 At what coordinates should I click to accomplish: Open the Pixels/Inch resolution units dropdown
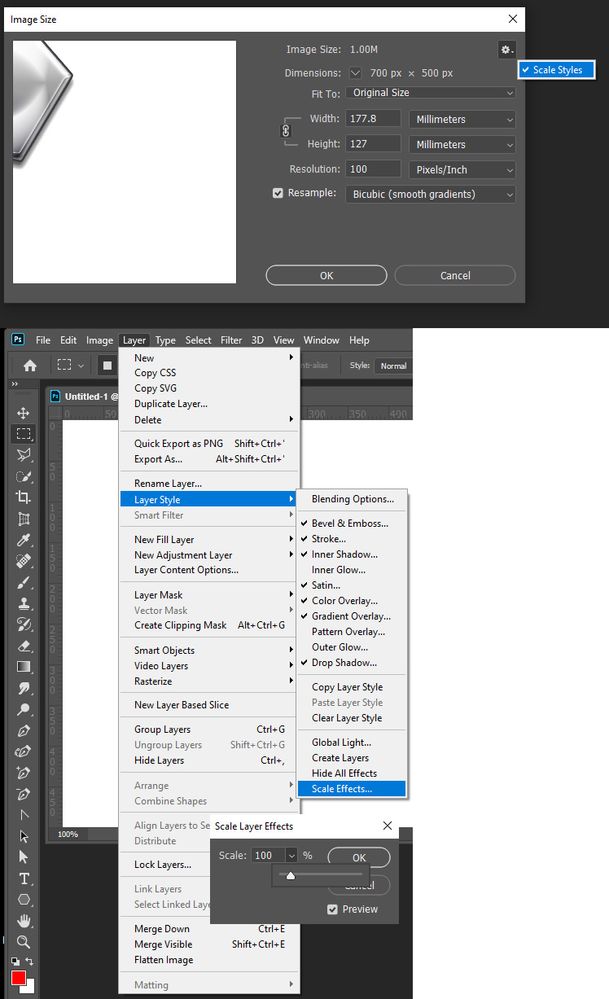[462, 169]
